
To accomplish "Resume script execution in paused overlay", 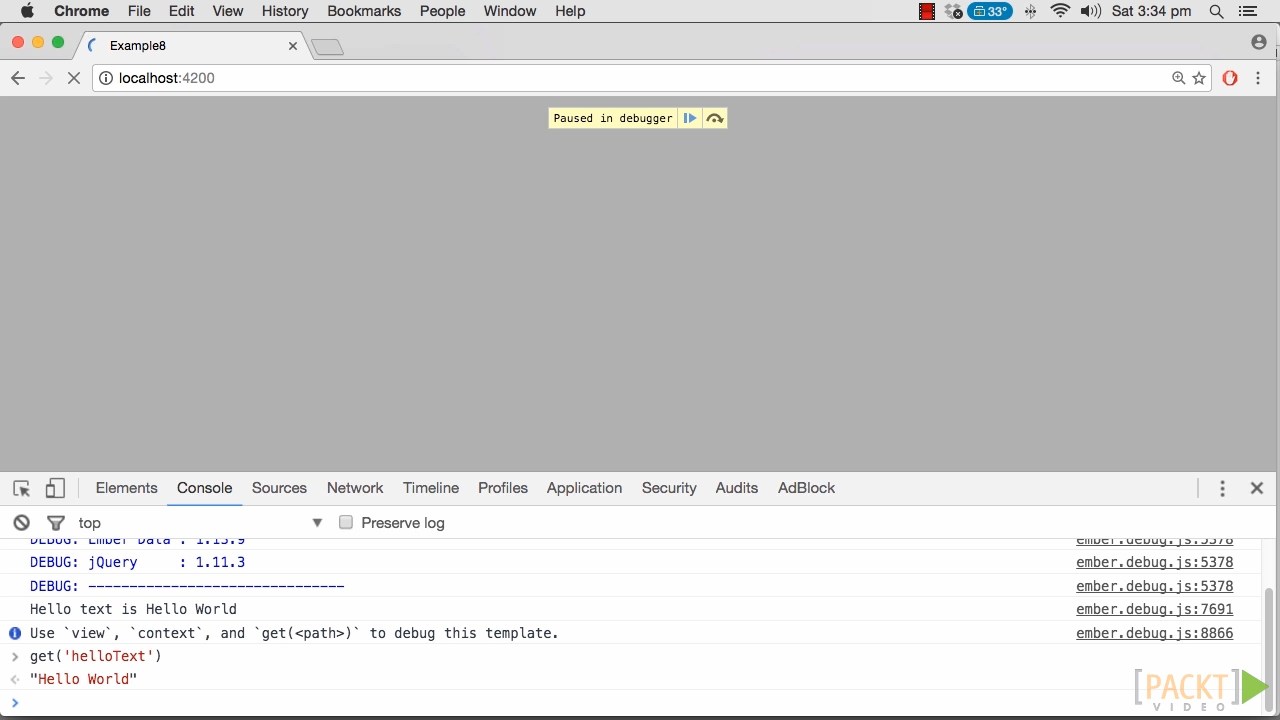I will click(x=690, y=118).
